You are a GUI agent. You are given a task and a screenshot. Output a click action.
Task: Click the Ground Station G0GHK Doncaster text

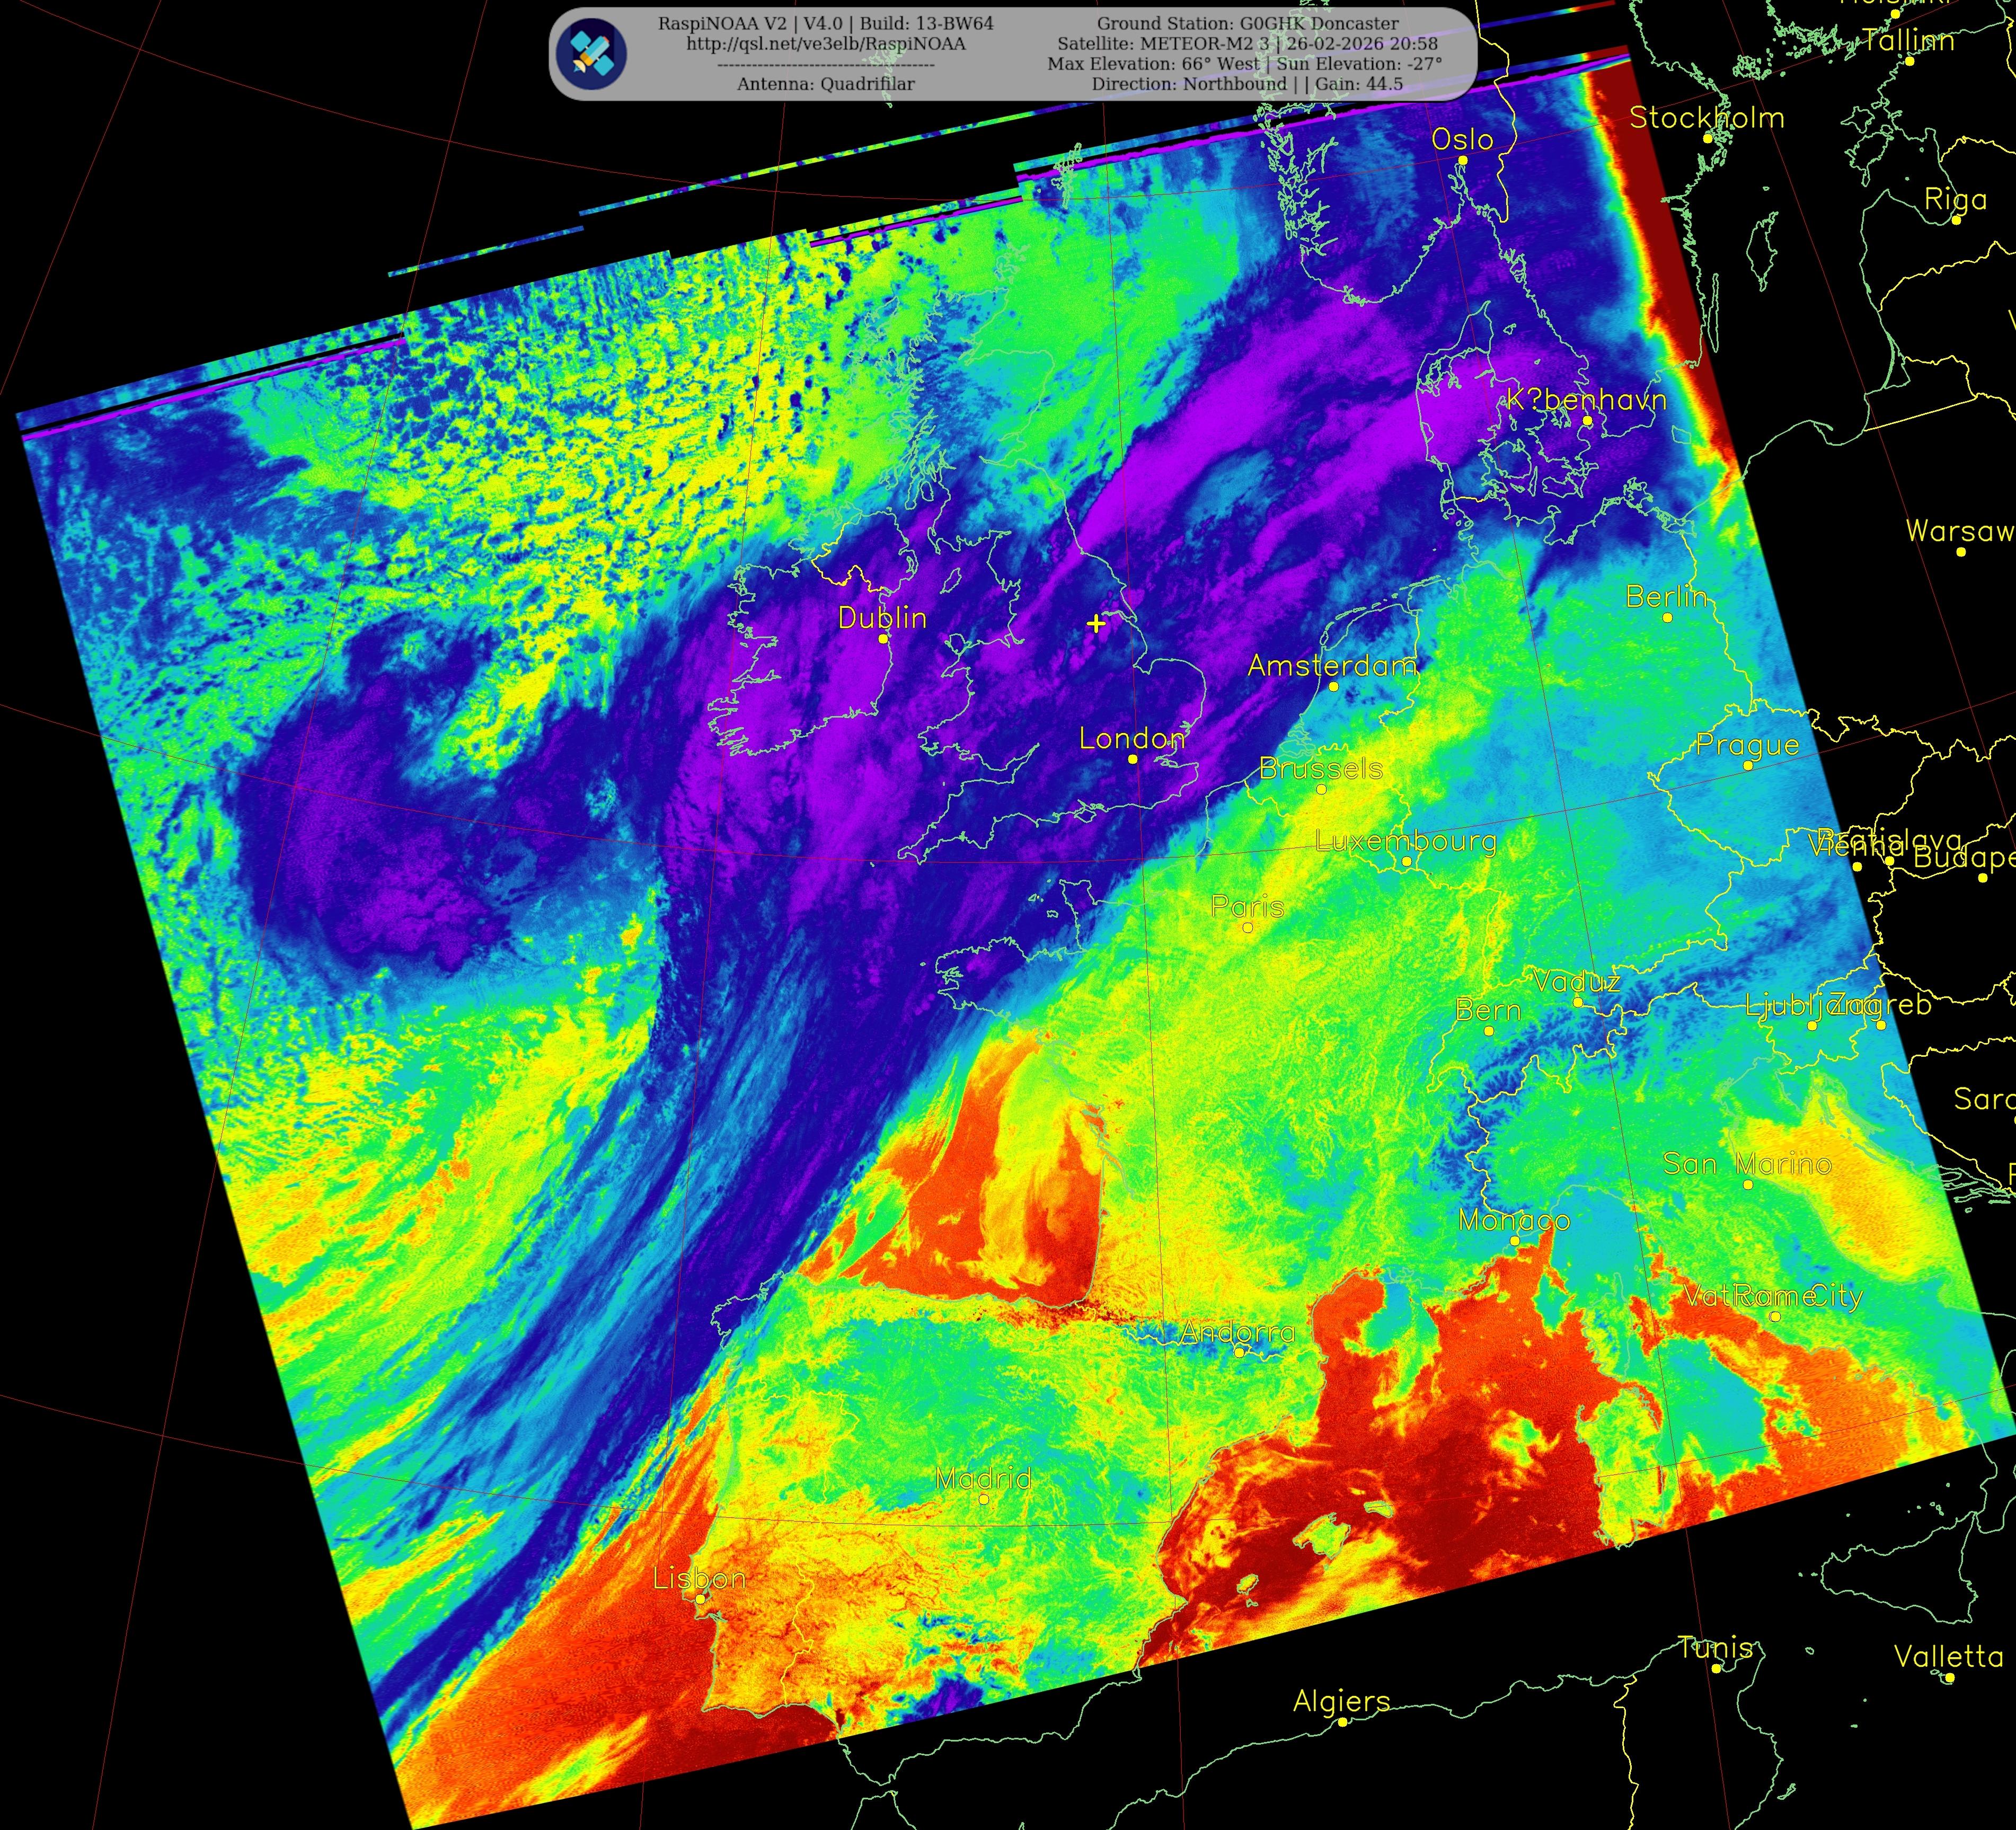coord(1247,23)
